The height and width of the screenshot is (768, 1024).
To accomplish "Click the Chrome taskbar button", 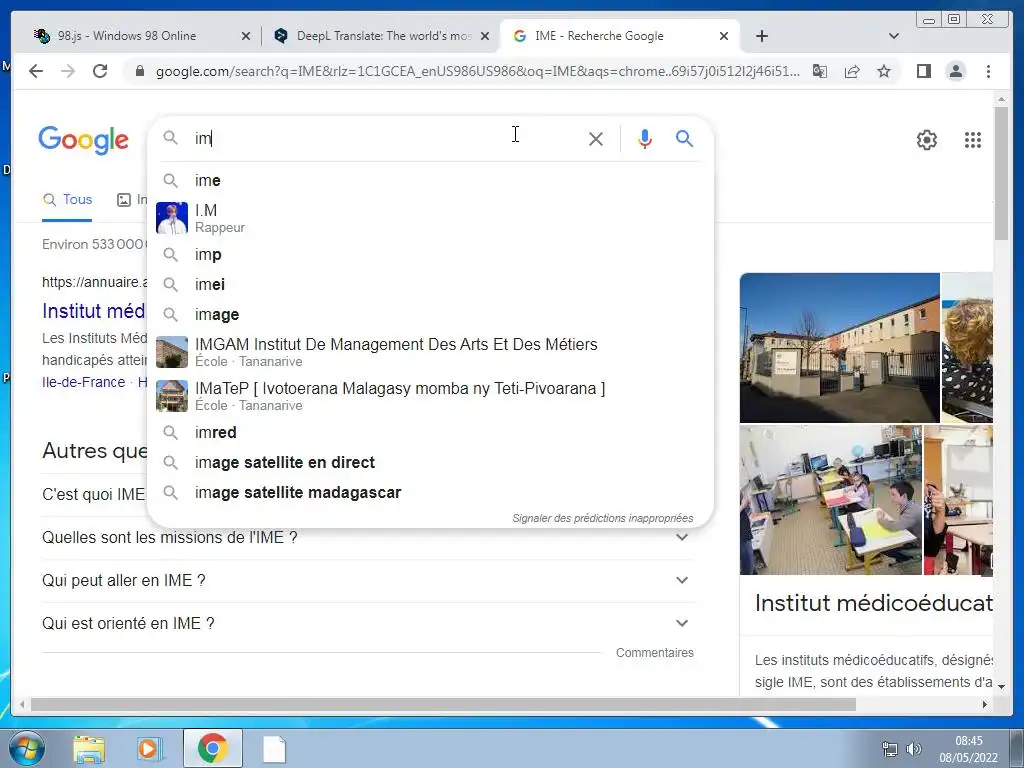I will tap(212, 748).
